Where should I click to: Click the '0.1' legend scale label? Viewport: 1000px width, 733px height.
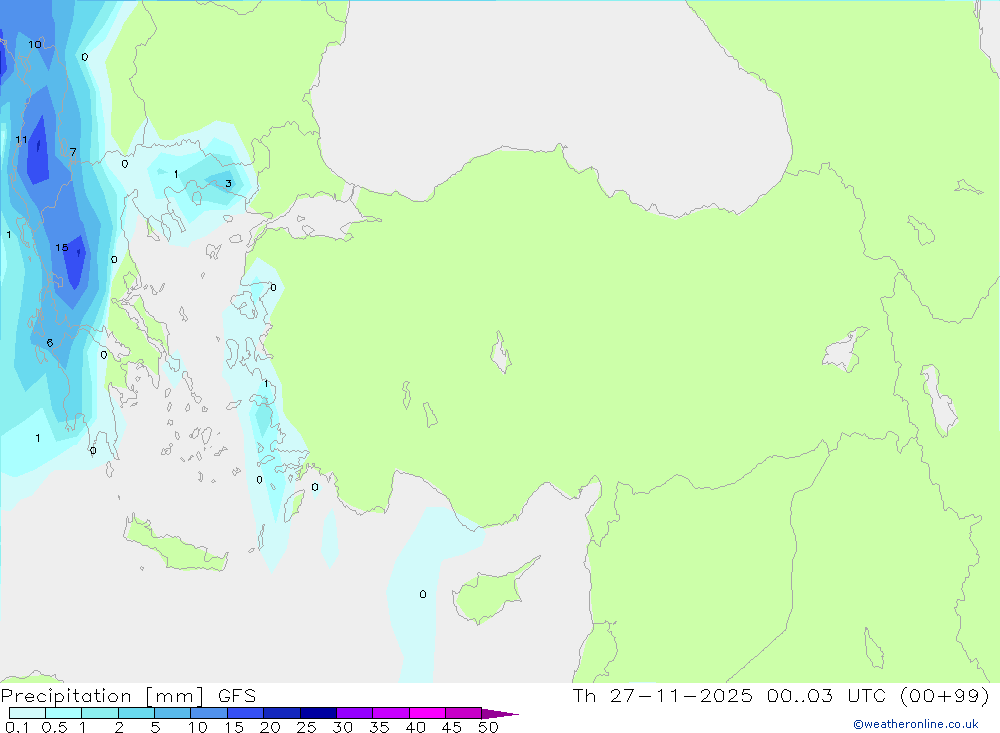(x=17, y=727)
